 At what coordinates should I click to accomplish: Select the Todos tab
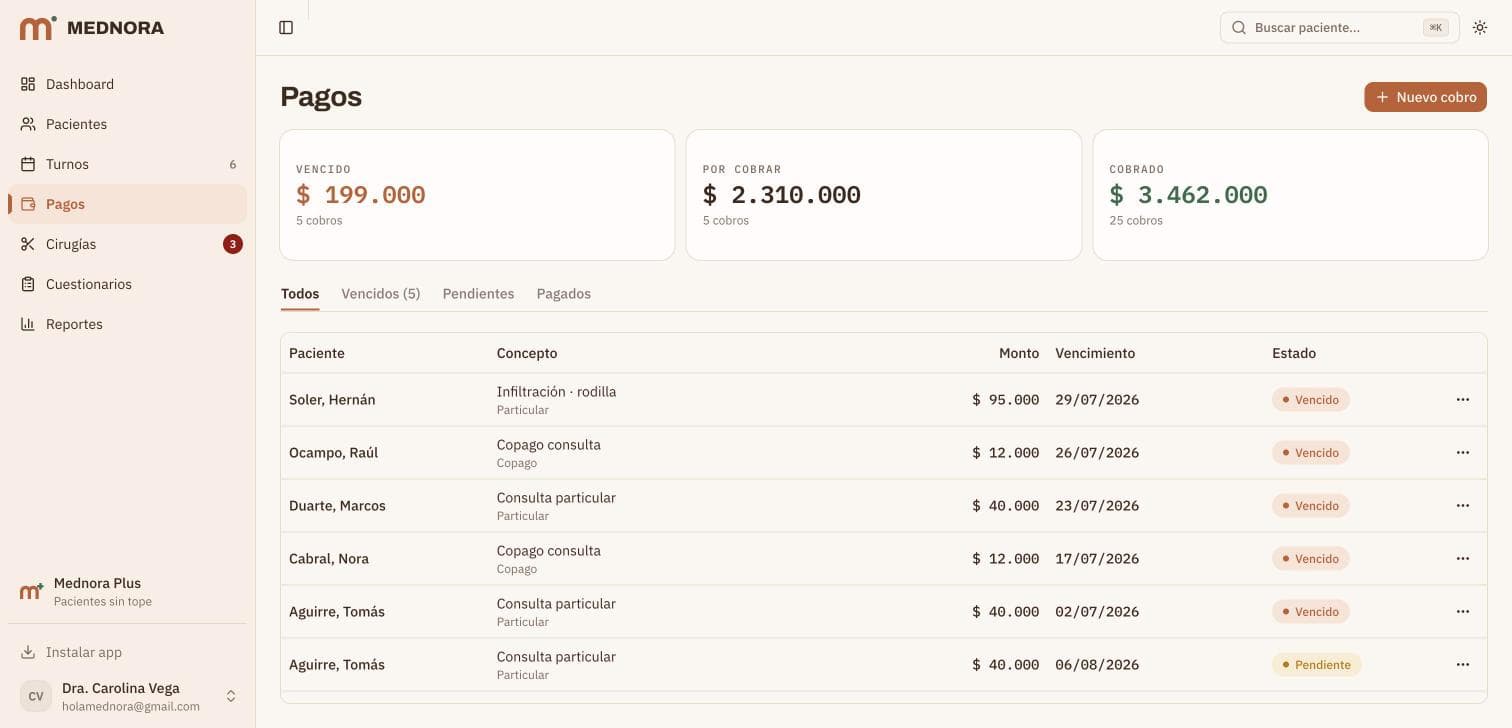(x=300, y=294)
